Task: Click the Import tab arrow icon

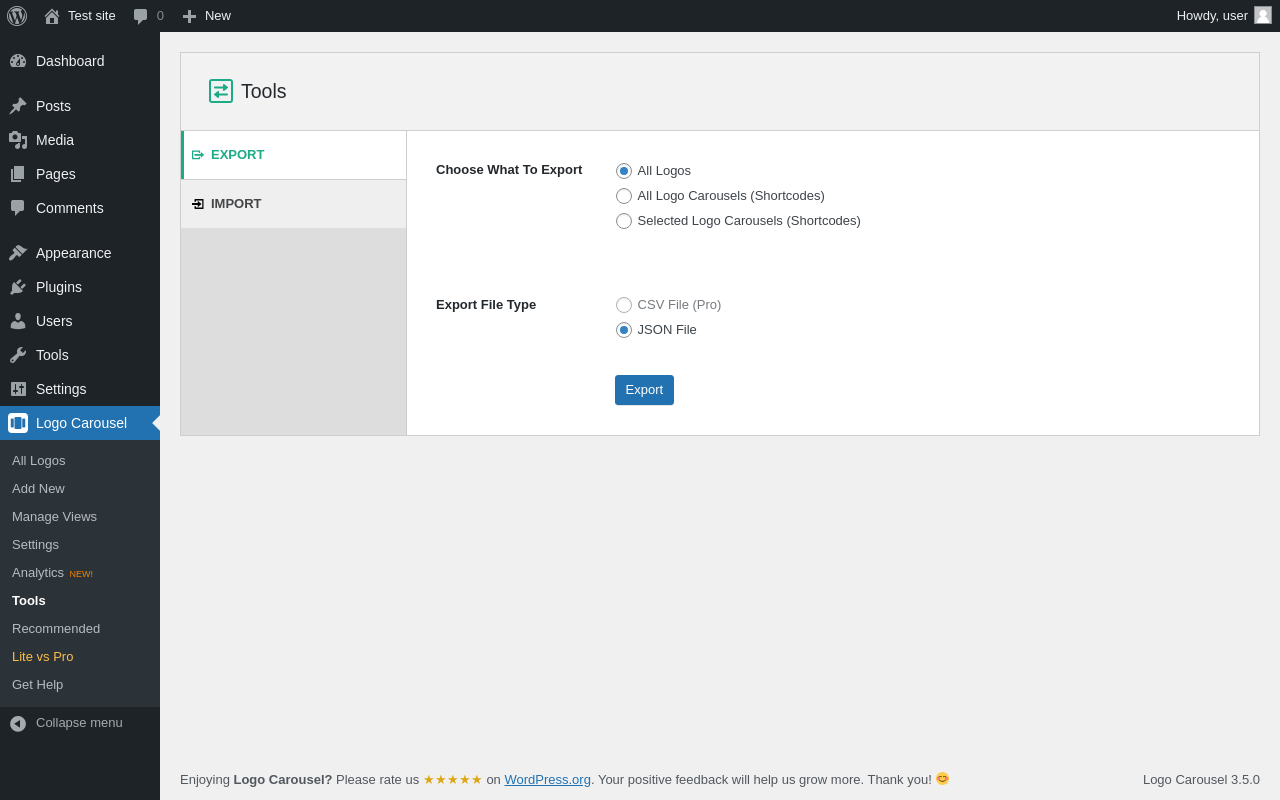Action: pos(198,204)
